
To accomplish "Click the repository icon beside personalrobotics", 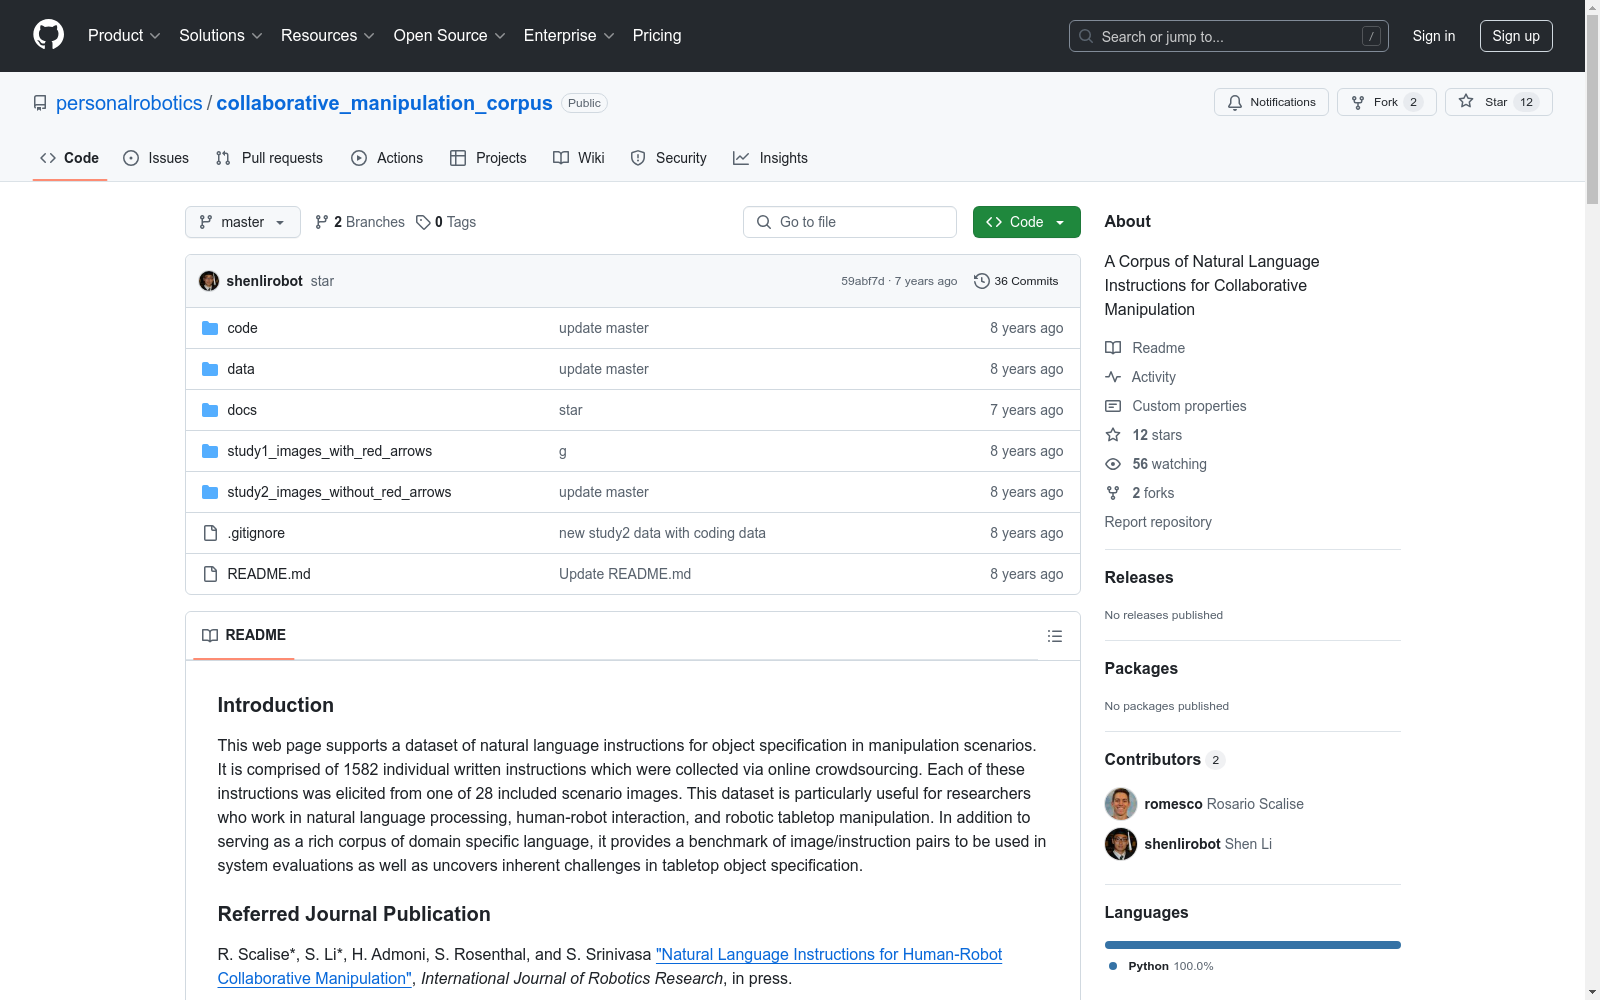I will [x=40, y=103].
